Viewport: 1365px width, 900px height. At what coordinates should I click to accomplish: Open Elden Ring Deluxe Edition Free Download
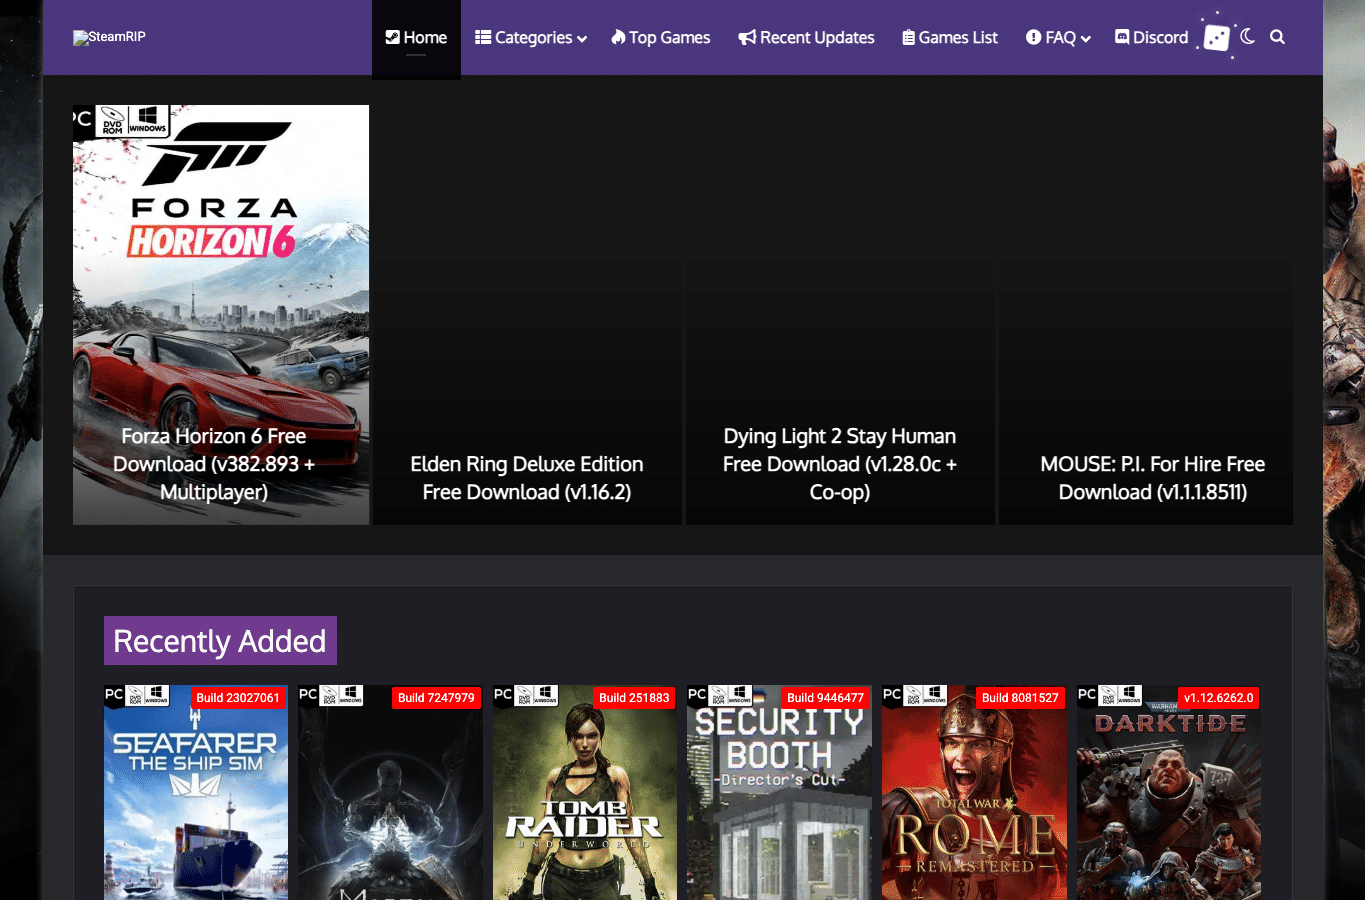point(527,478)
